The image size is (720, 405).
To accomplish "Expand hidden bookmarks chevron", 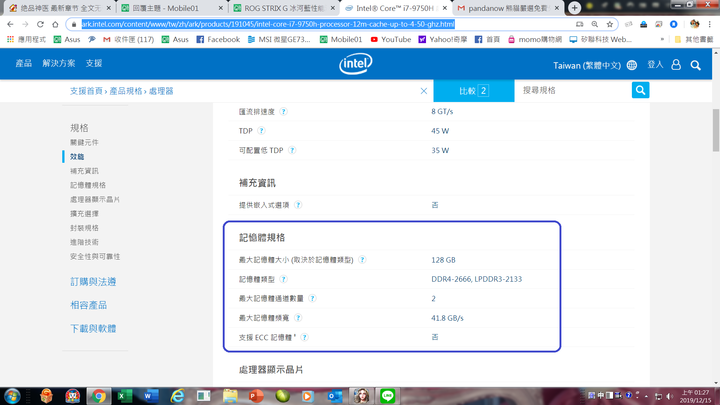I will point(662,39).
